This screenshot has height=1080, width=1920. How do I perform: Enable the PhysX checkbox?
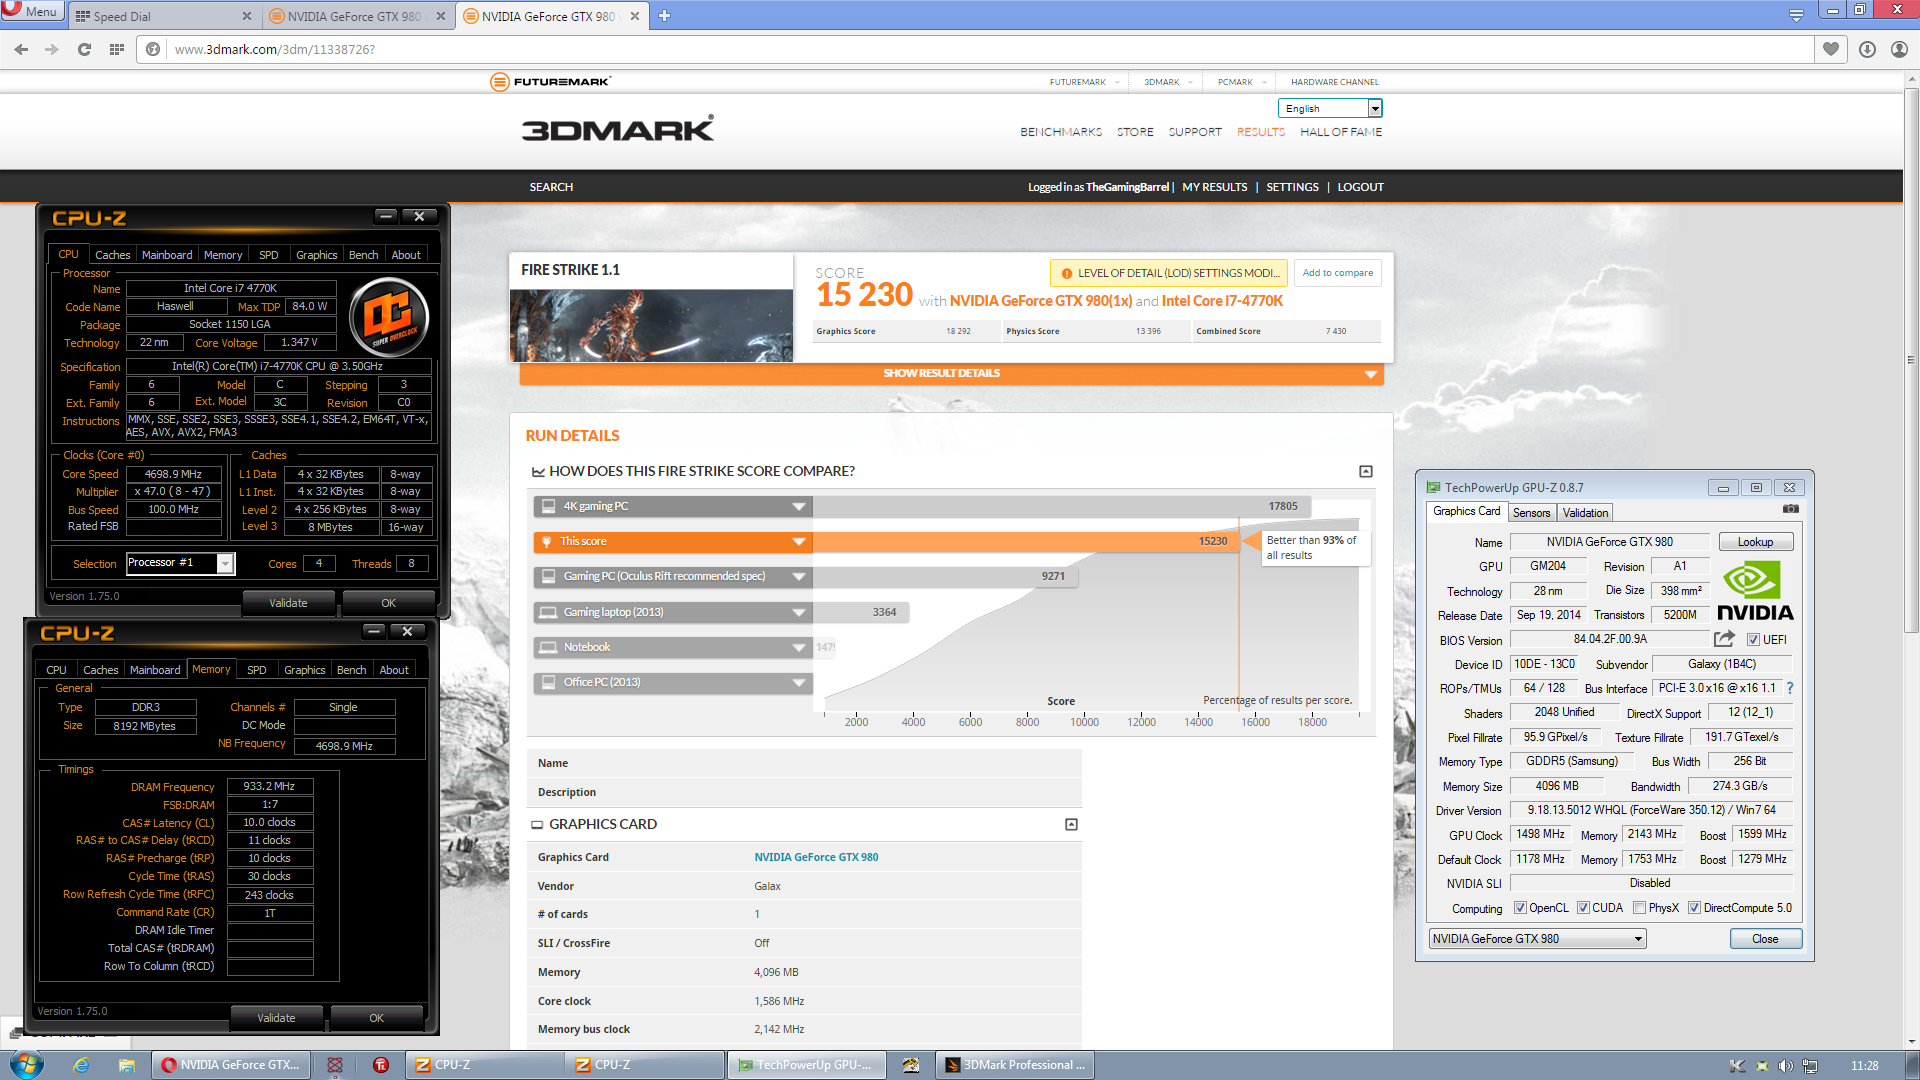1639,908
